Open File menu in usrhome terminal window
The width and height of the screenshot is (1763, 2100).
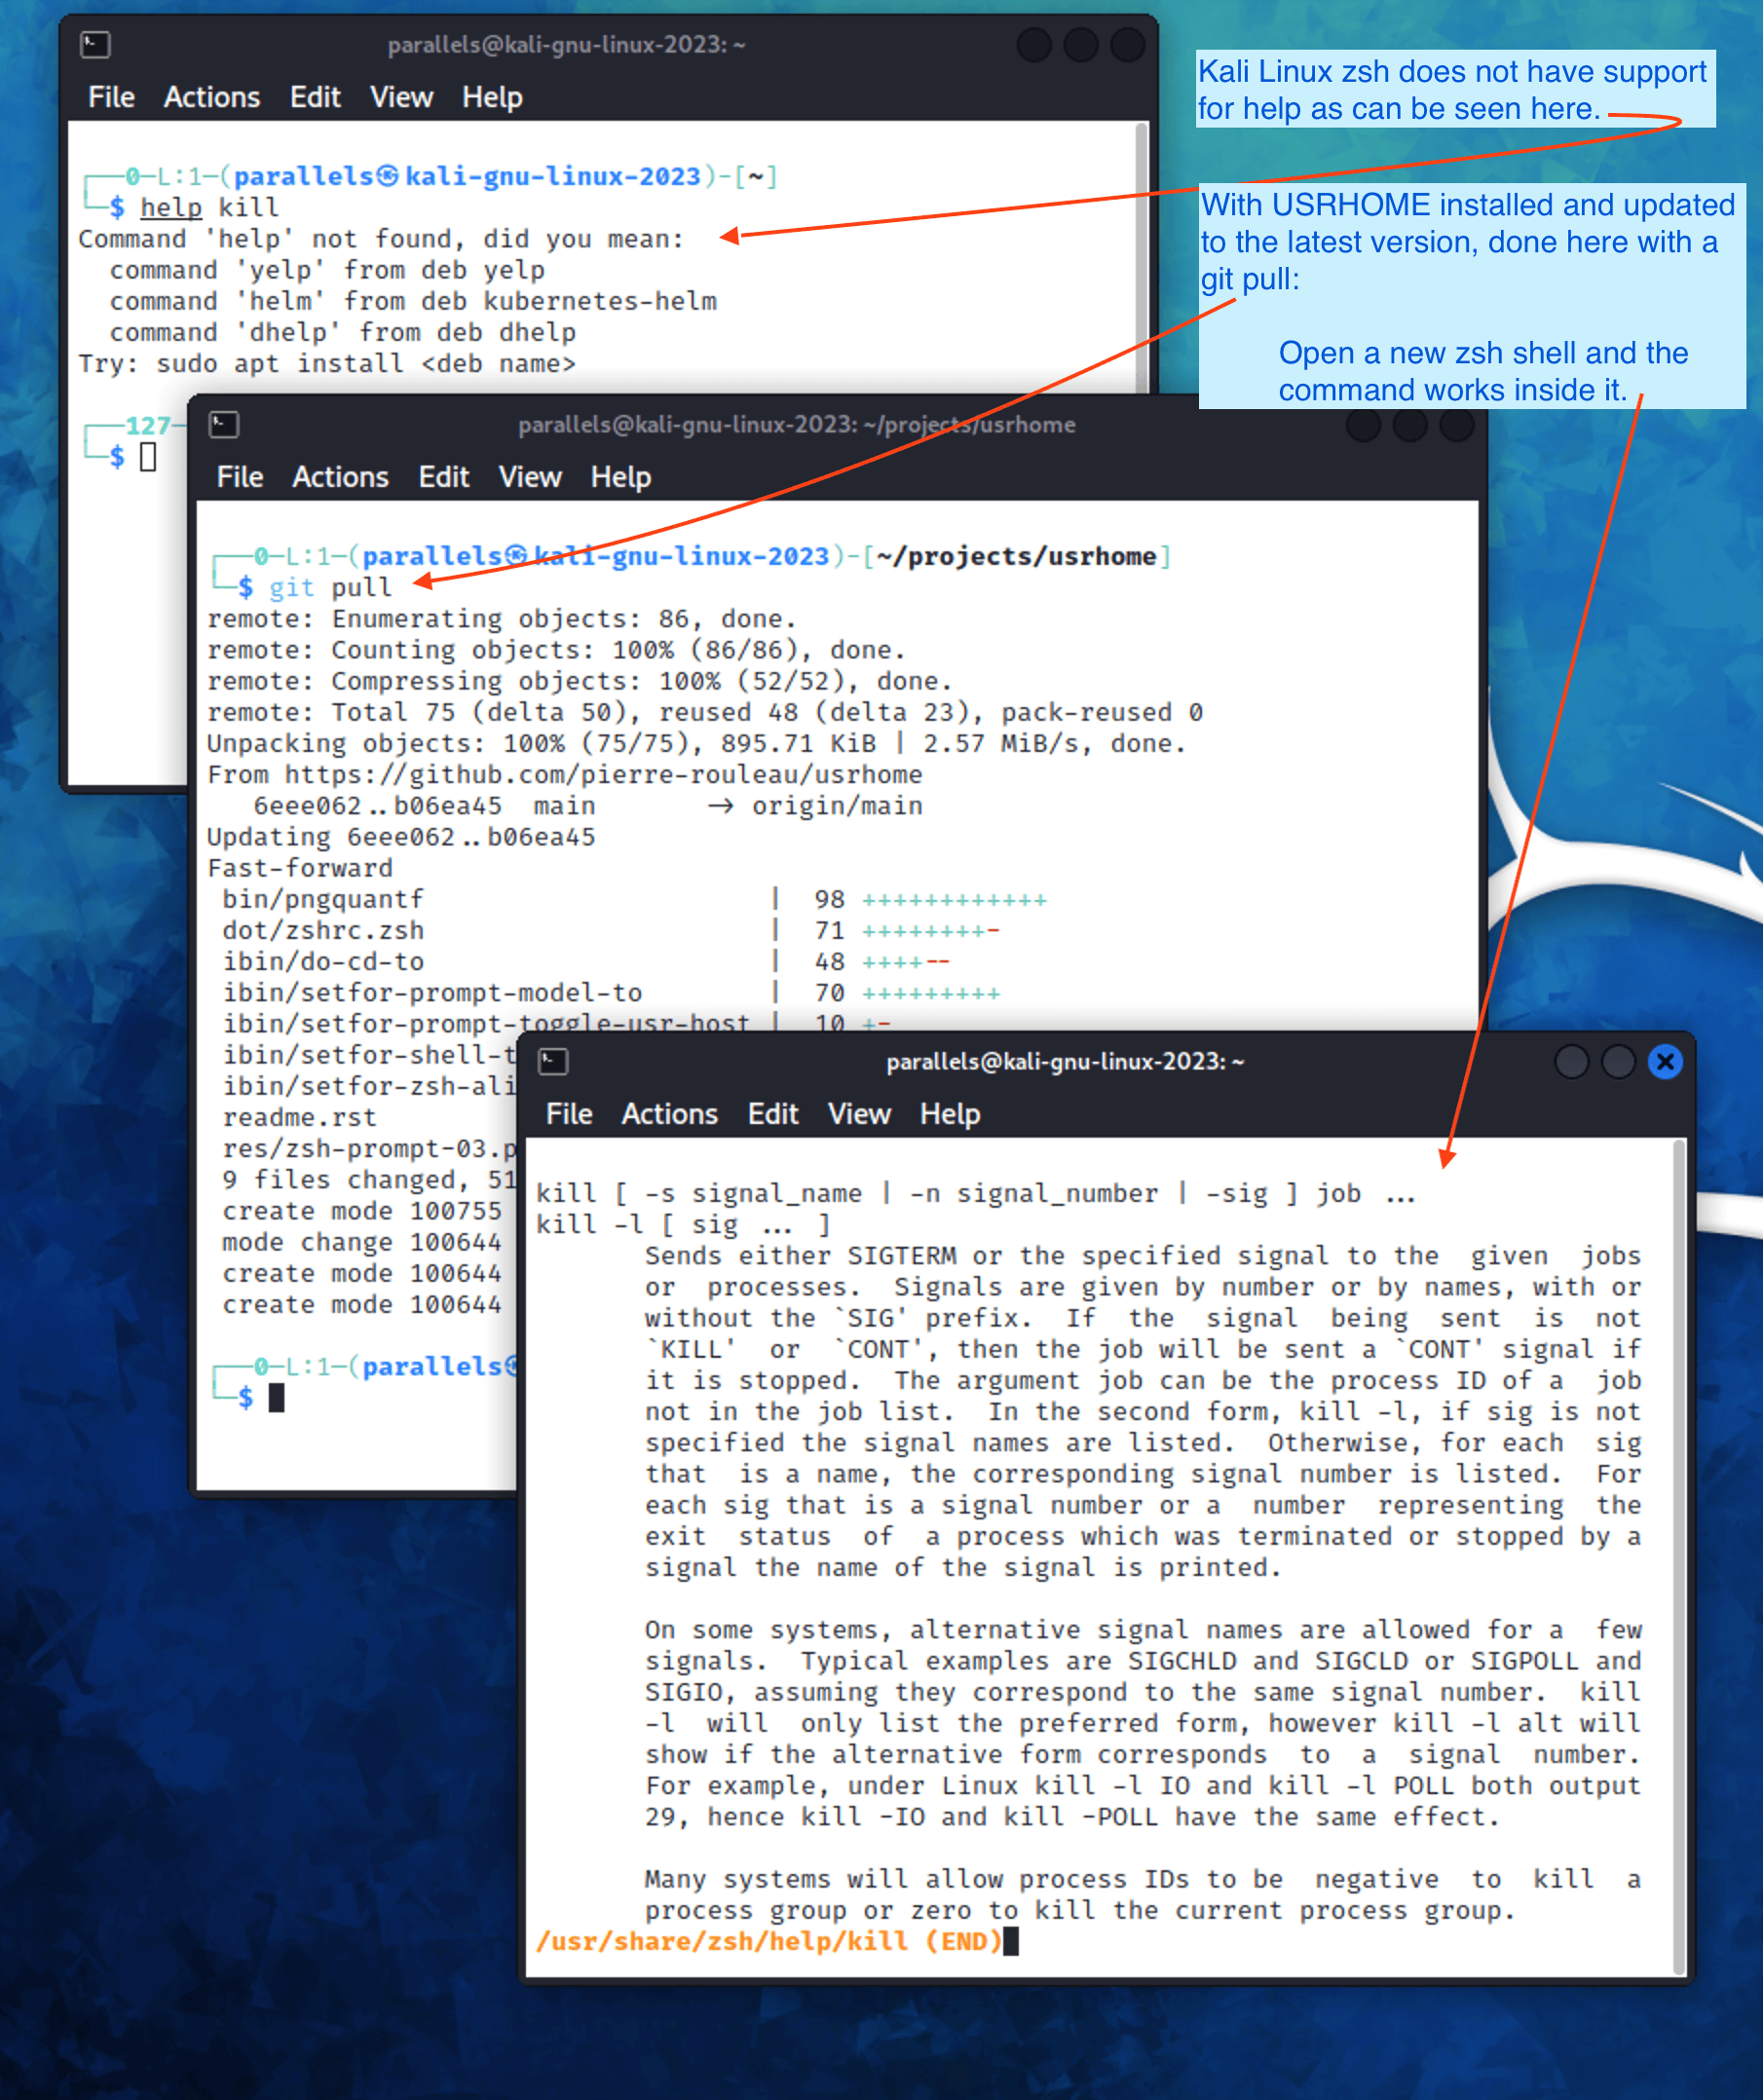pos(240,477)
